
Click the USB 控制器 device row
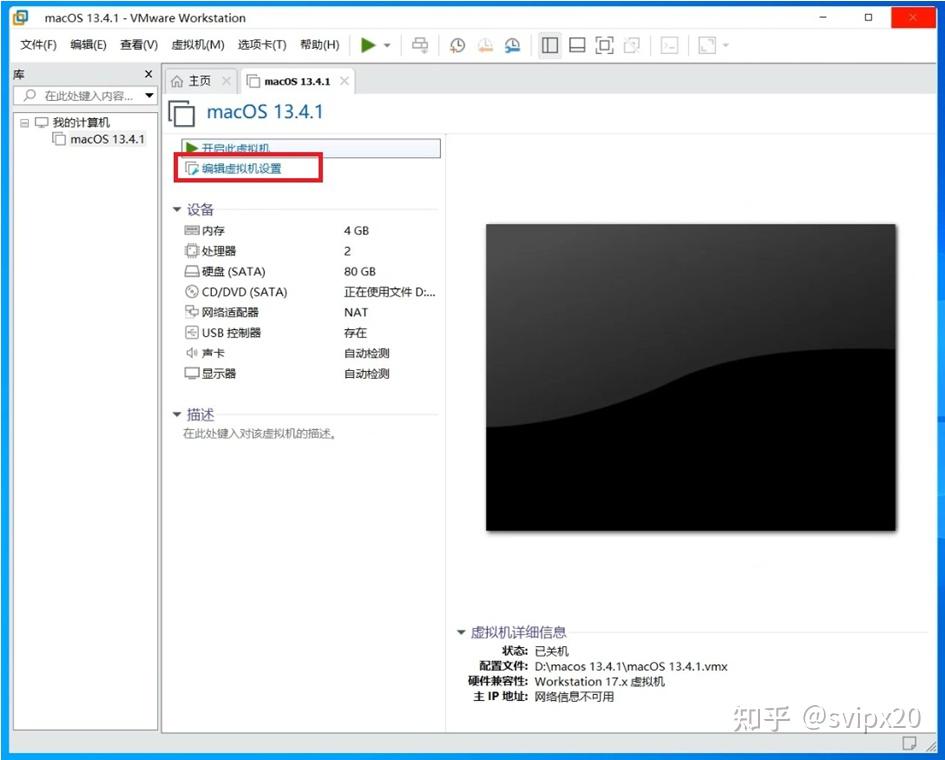click(x=310, y=333)
